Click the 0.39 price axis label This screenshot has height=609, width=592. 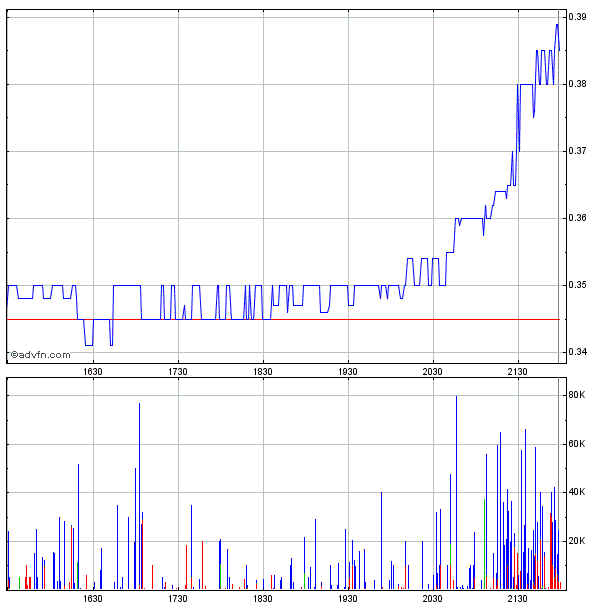pyautogui.click(x=577, y=17)
